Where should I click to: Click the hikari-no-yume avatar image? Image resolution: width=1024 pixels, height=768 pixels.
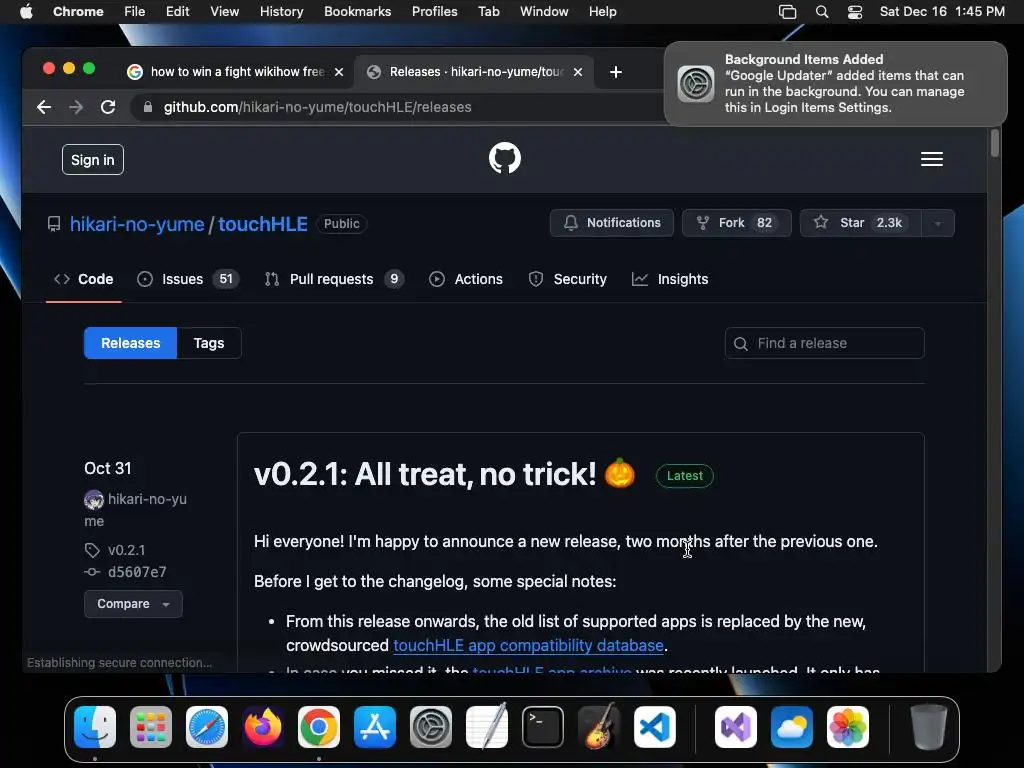(93, 500)
